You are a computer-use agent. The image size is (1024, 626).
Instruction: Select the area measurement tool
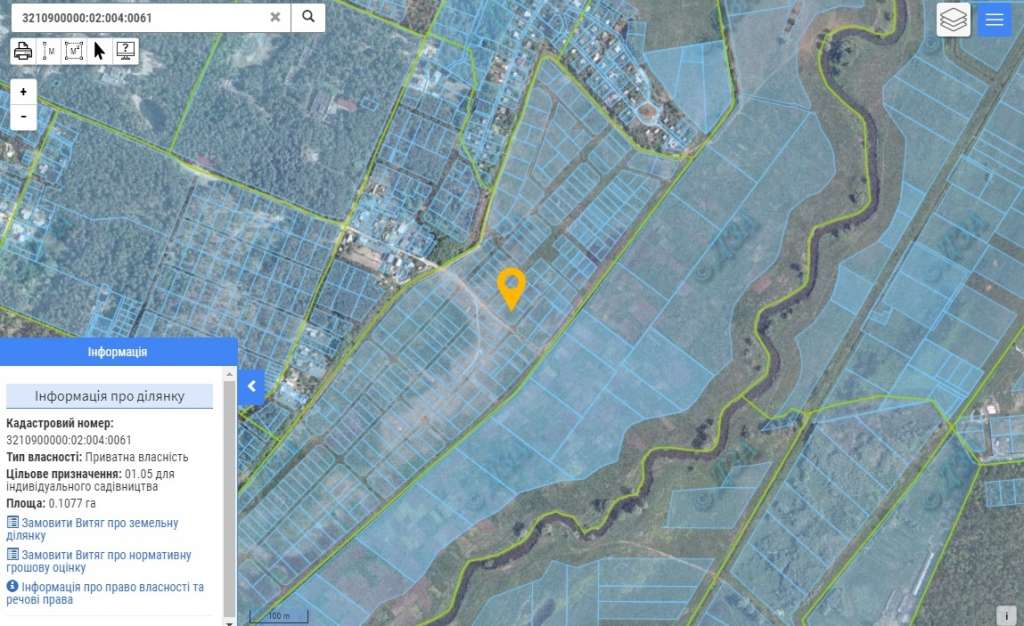[74, 51]
